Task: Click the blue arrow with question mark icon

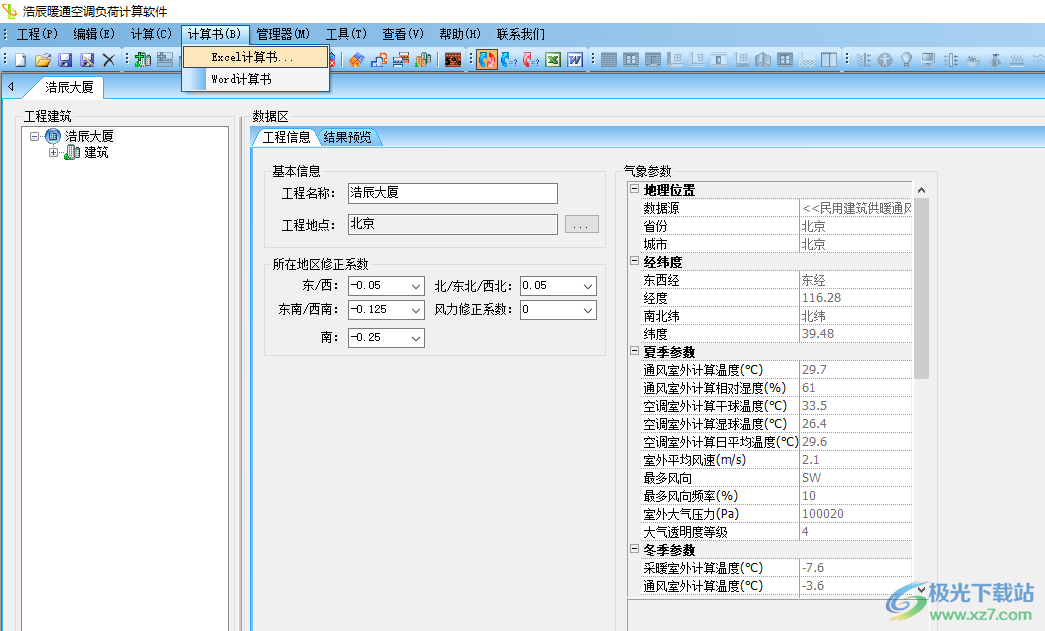Action: coord(509,60)
